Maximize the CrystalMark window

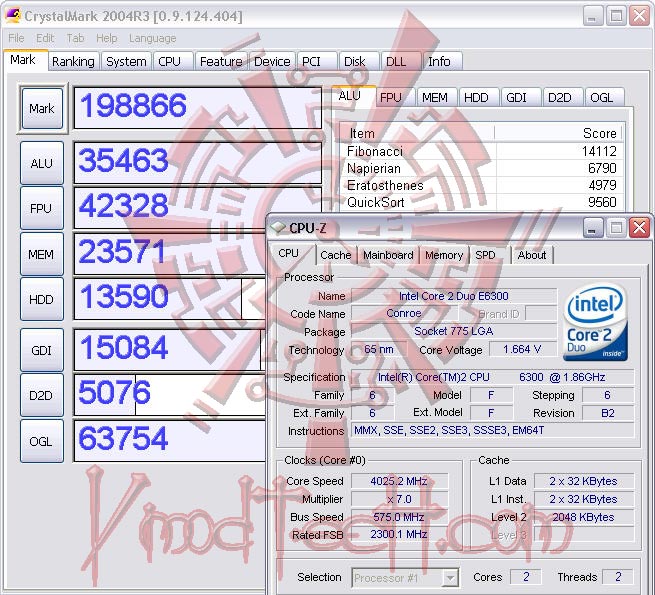point(616,16)
